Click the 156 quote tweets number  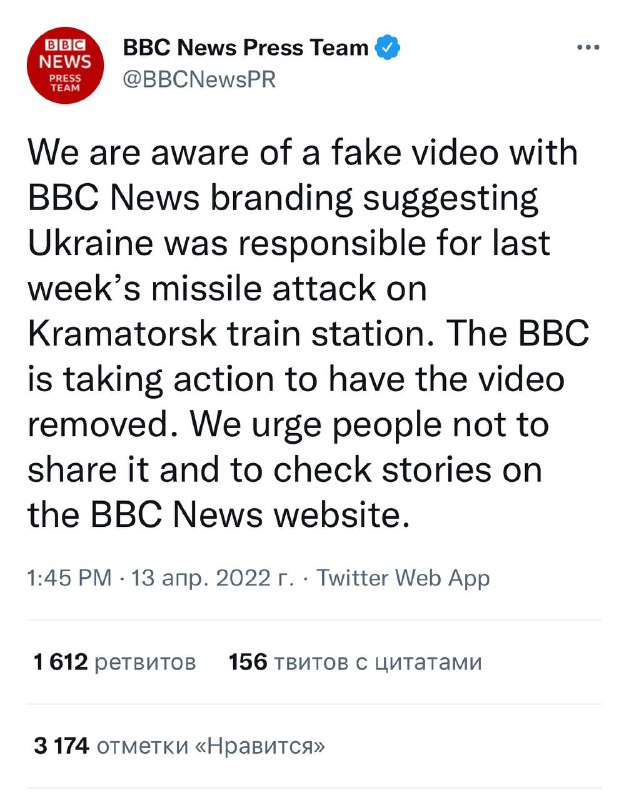point(247,662)
